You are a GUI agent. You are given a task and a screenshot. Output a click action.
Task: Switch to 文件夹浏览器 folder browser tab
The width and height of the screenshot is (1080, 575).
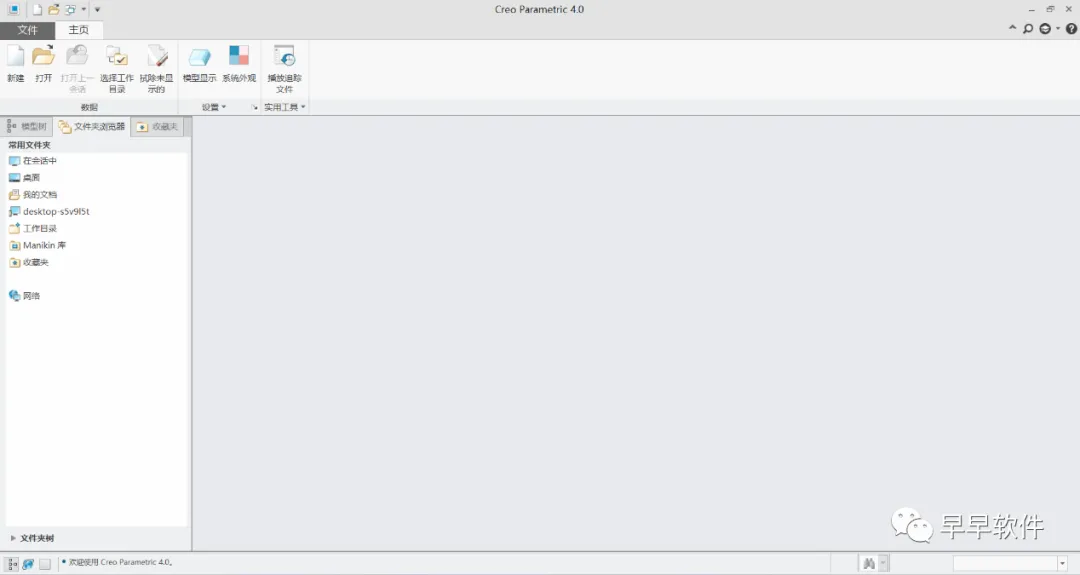click(92, 127)
